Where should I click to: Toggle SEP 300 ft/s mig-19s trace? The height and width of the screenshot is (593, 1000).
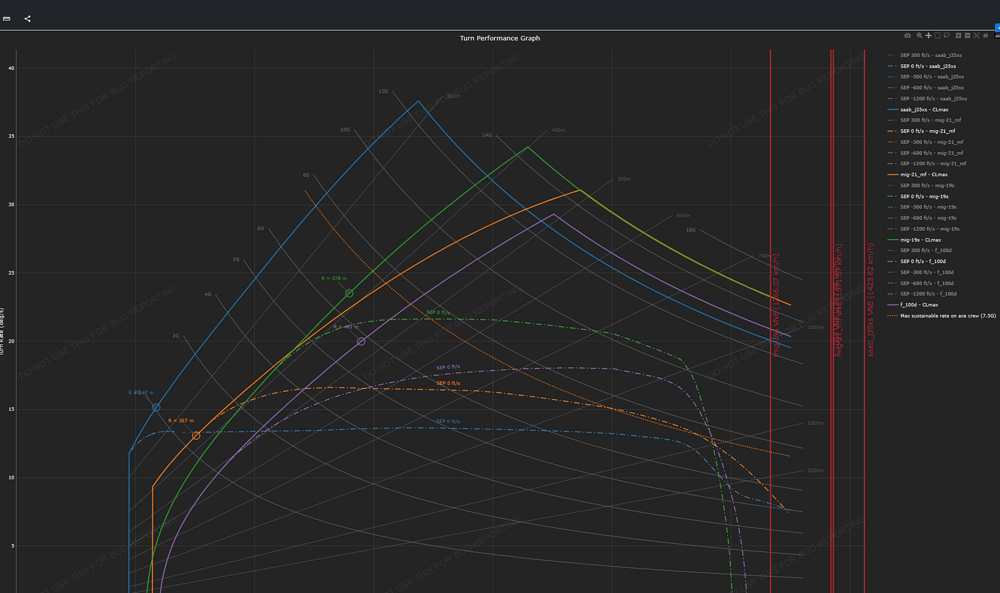(x=922, y=185)
